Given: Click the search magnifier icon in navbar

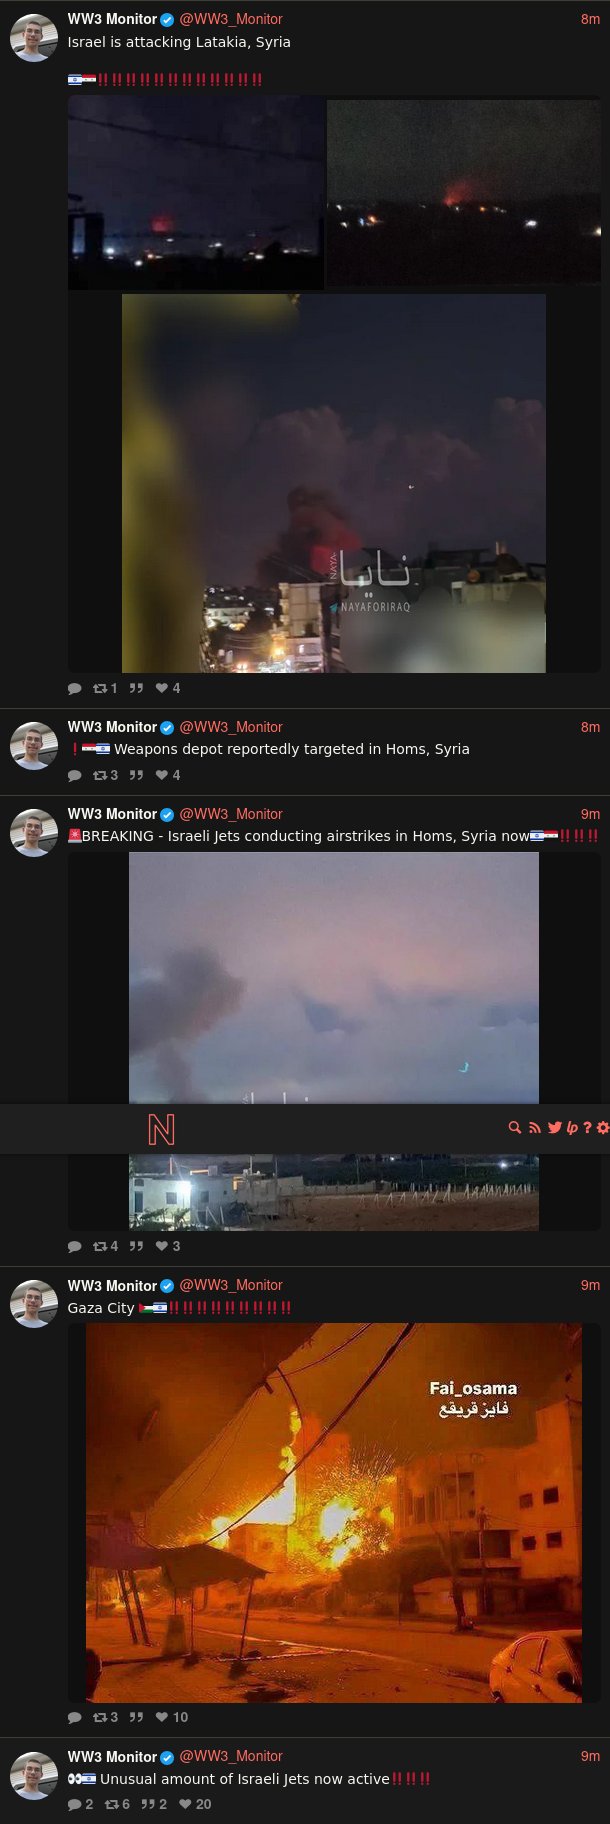Looking at the screenshot, I should [515, 1128].
